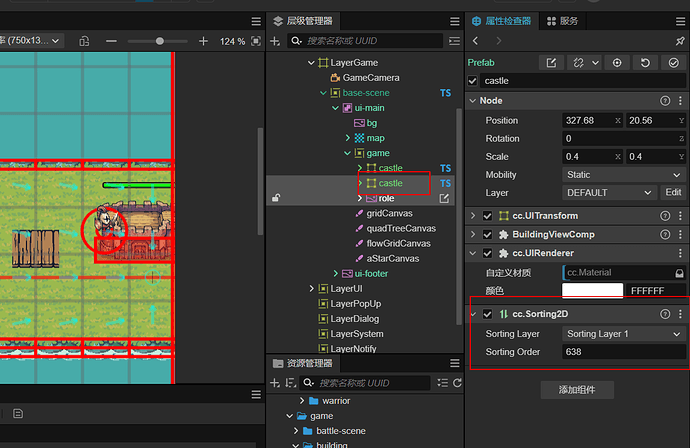Expand the LayerUI node
690x448 pixels.
[x=311, y=288]
